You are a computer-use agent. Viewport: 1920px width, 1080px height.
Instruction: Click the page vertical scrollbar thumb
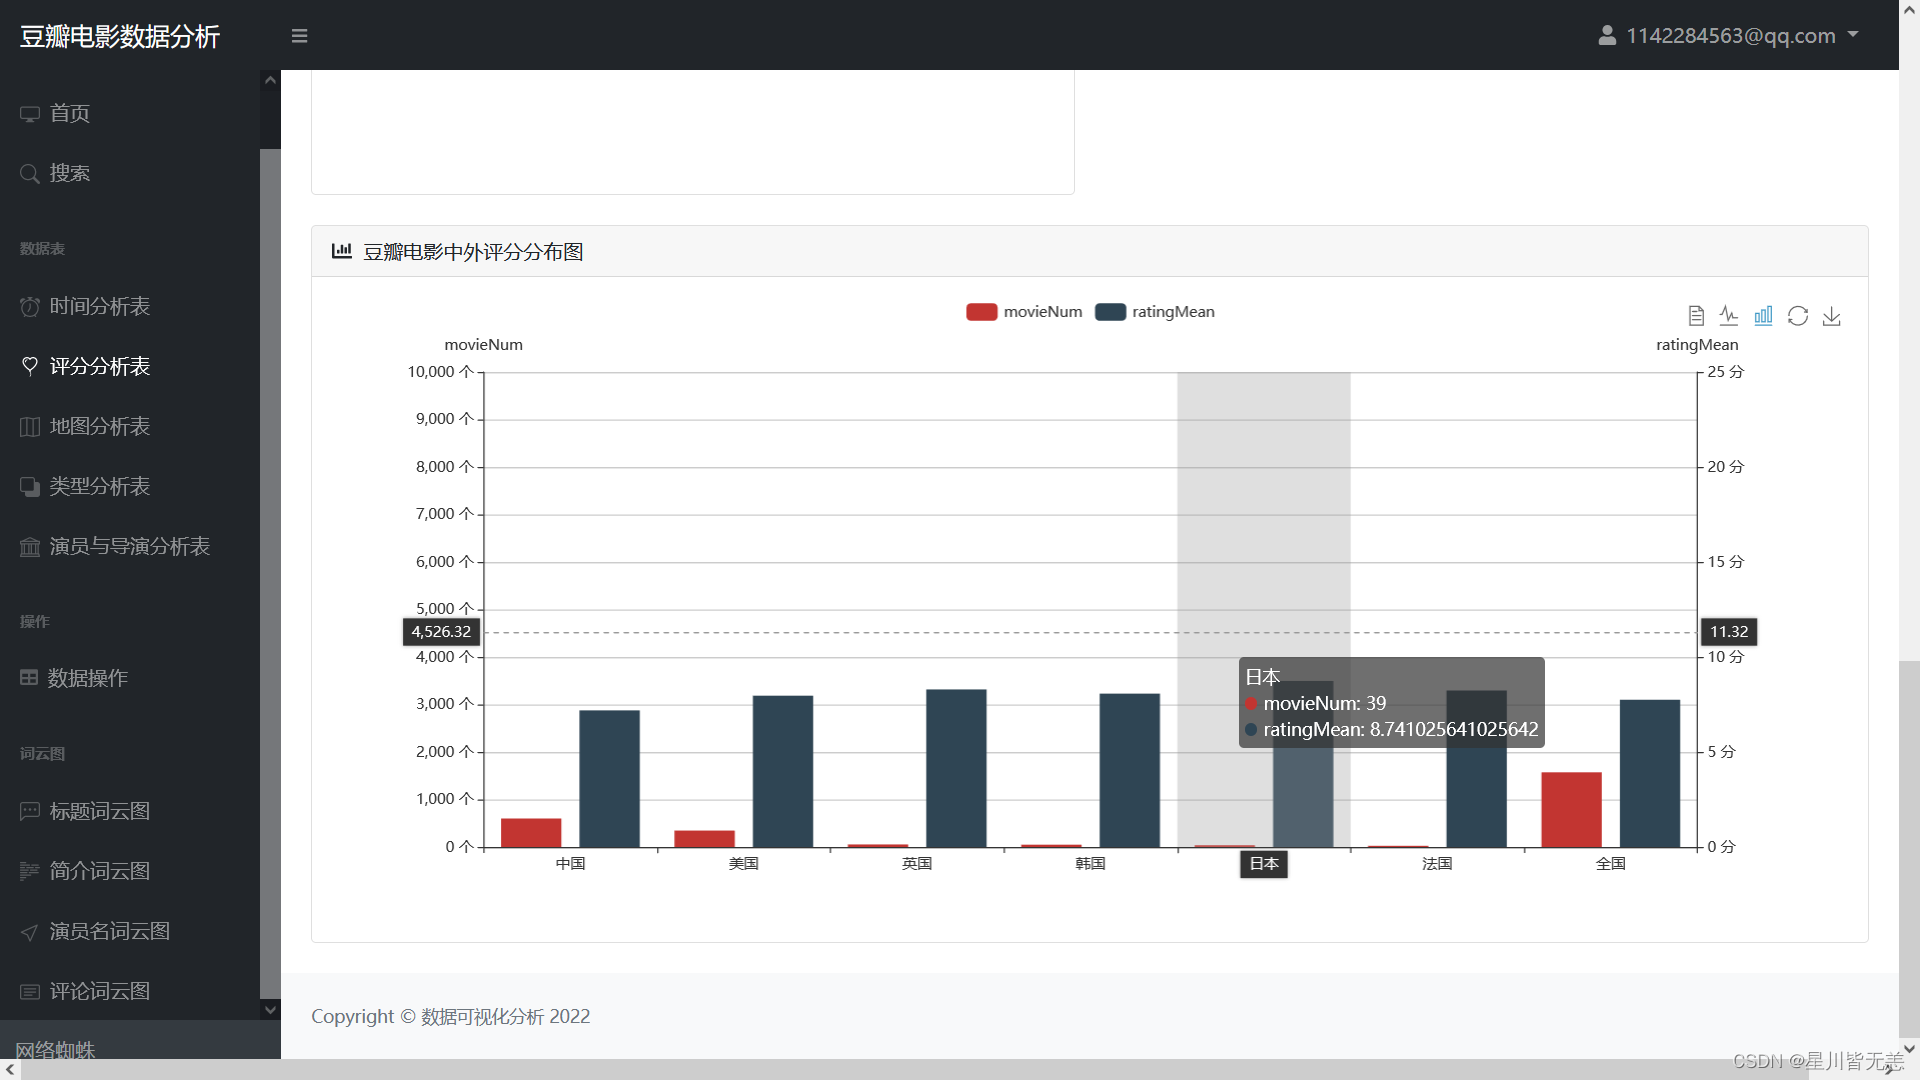[1909, 850]
